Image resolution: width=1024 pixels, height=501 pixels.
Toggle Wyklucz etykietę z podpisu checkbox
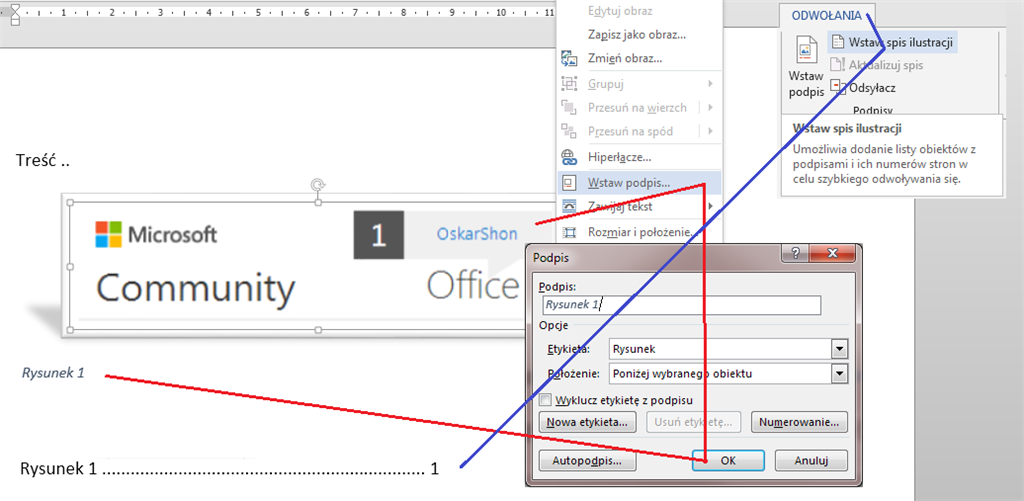point(546,400)
